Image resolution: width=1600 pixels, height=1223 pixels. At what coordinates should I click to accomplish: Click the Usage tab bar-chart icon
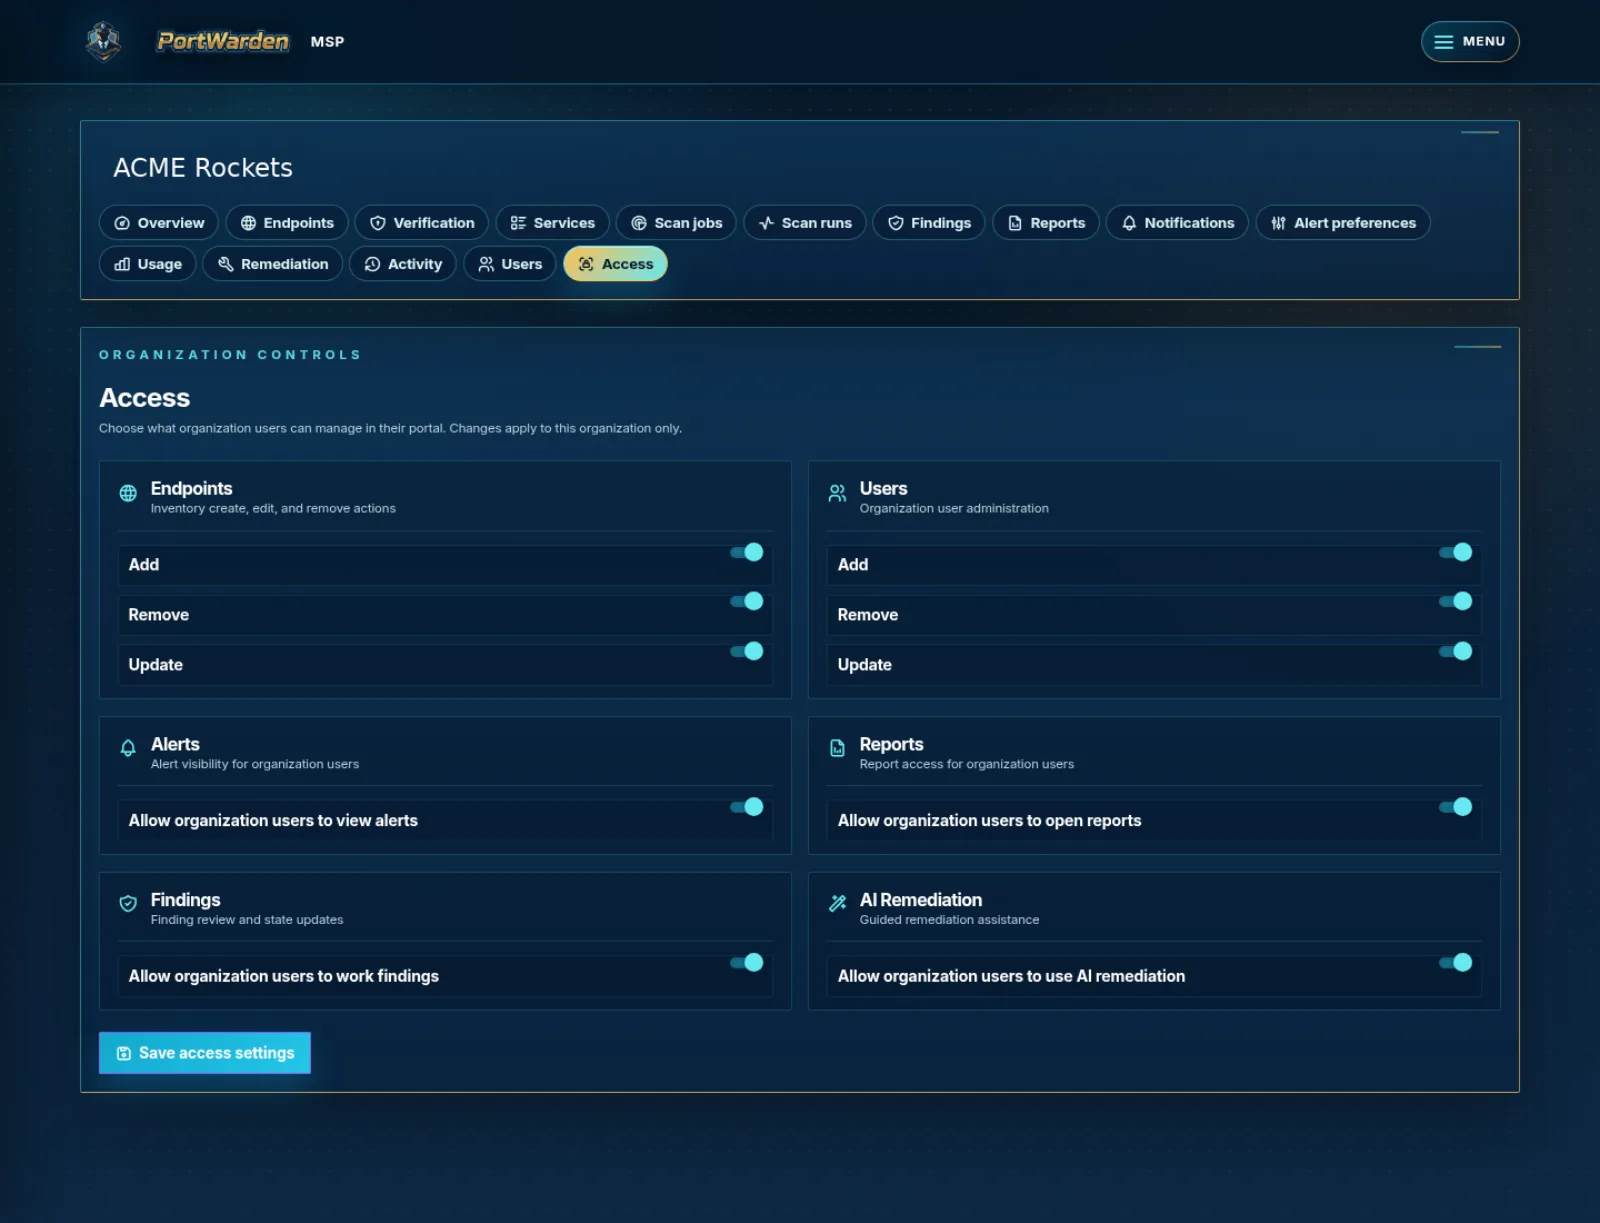pos(122,264)
